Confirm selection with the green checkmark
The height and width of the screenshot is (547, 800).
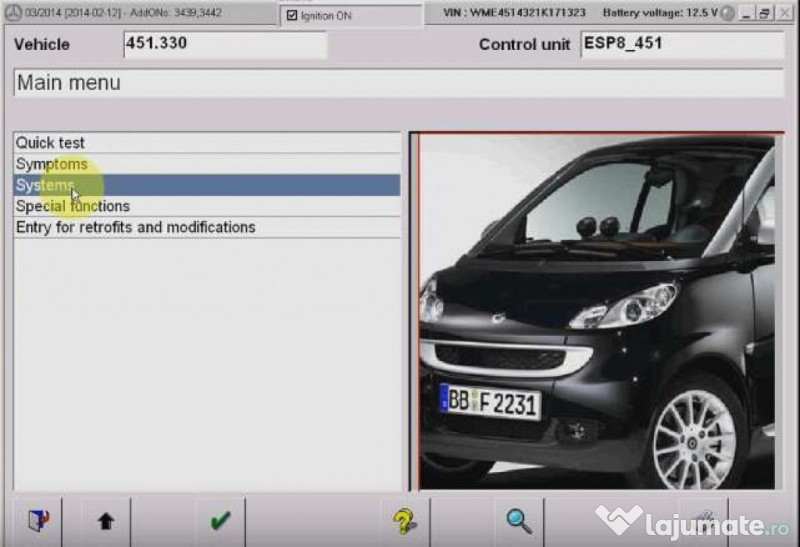(220, 520)
